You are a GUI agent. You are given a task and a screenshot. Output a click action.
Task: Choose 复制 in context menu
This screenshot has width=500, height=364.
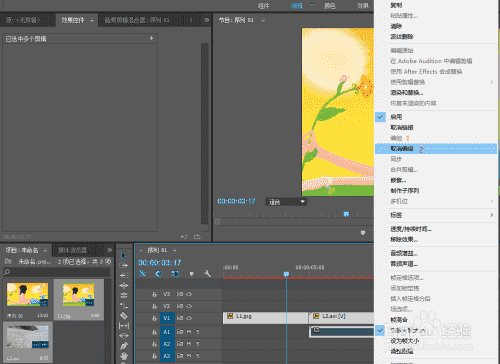pyautogui.click(x=436, y=5)
